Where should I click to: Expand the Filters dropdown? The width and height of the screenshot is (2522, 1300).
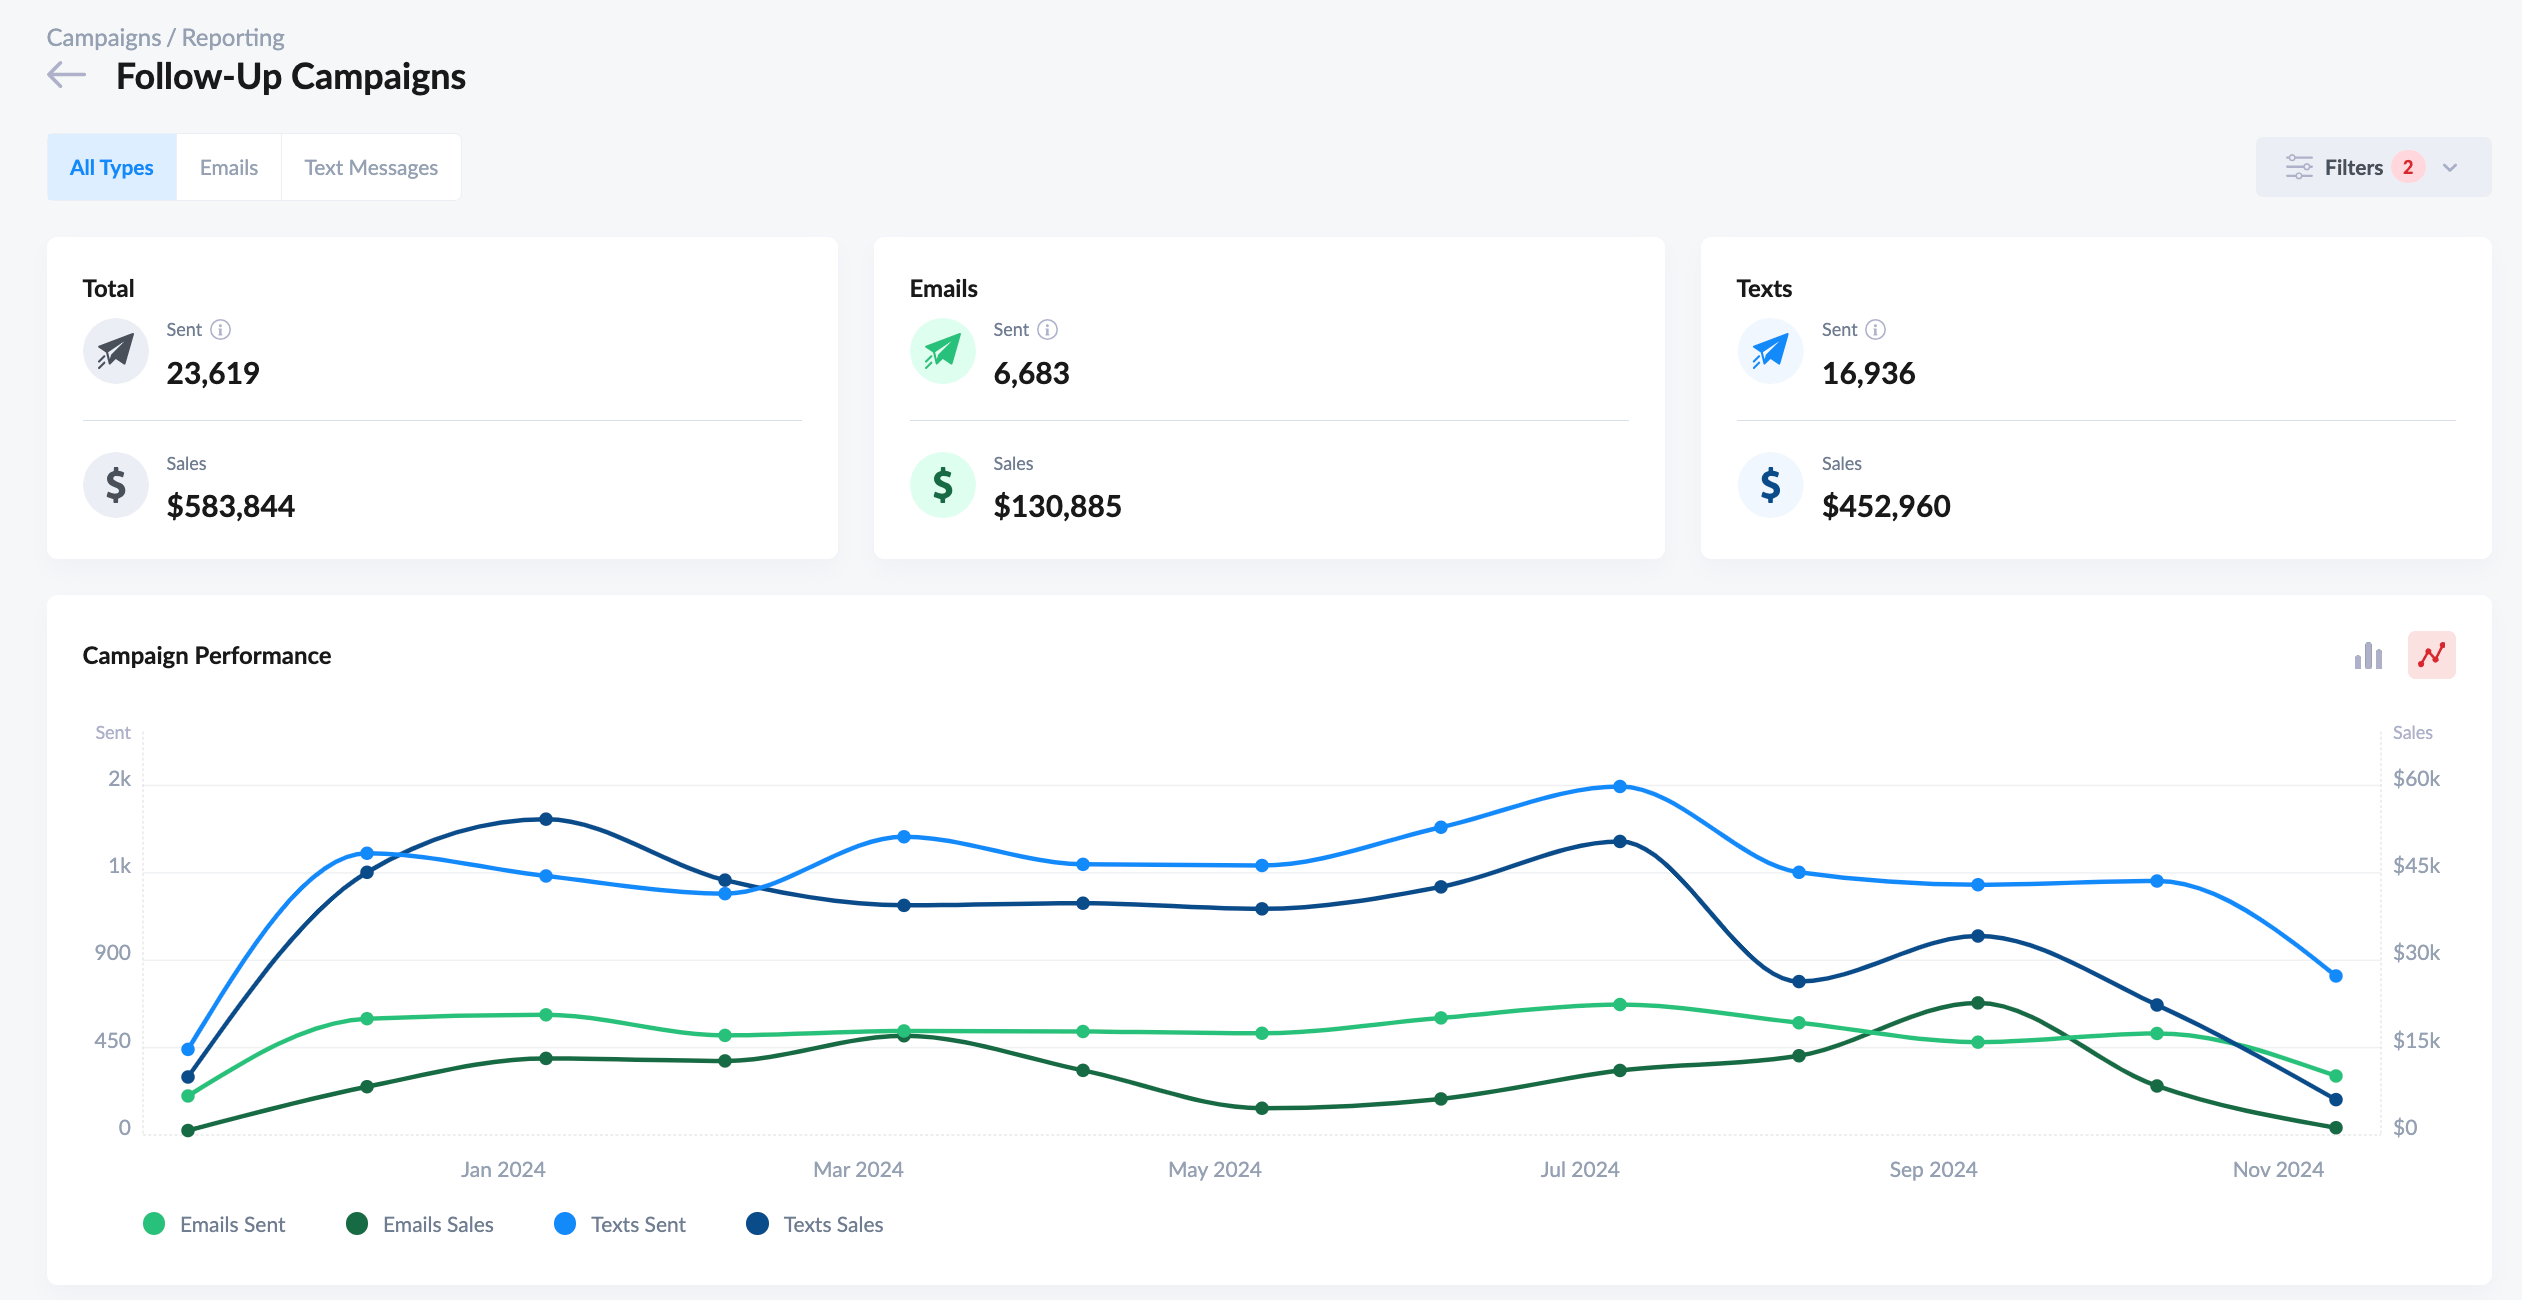tap(2450, 167)
